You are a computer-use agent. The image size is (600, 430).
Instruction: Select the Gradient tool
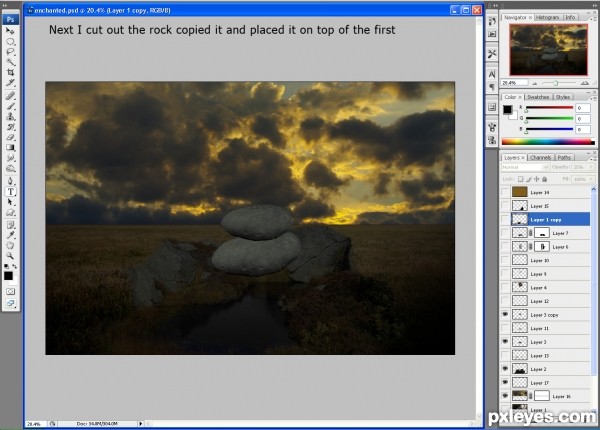(10, 147)
